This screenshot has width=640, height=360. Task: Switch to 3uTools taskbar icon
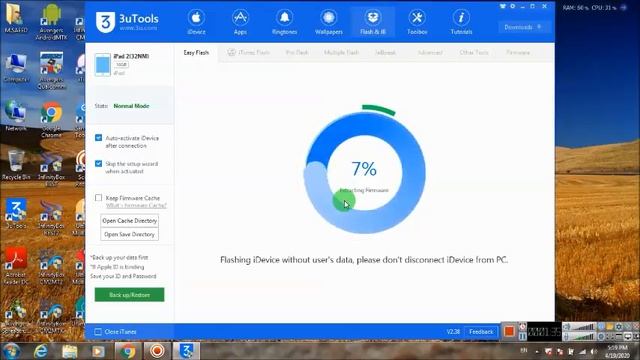pyautogui.click(x=187, y=351)
